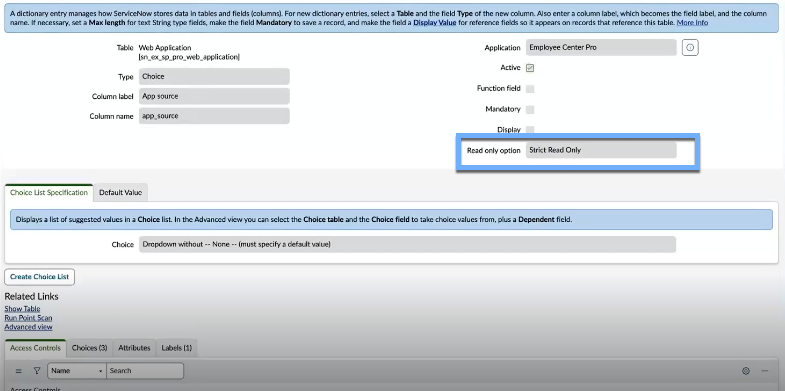Click the Column name field app_source
This screenshot has width=785, height=391.
click(x=214, y=116)
